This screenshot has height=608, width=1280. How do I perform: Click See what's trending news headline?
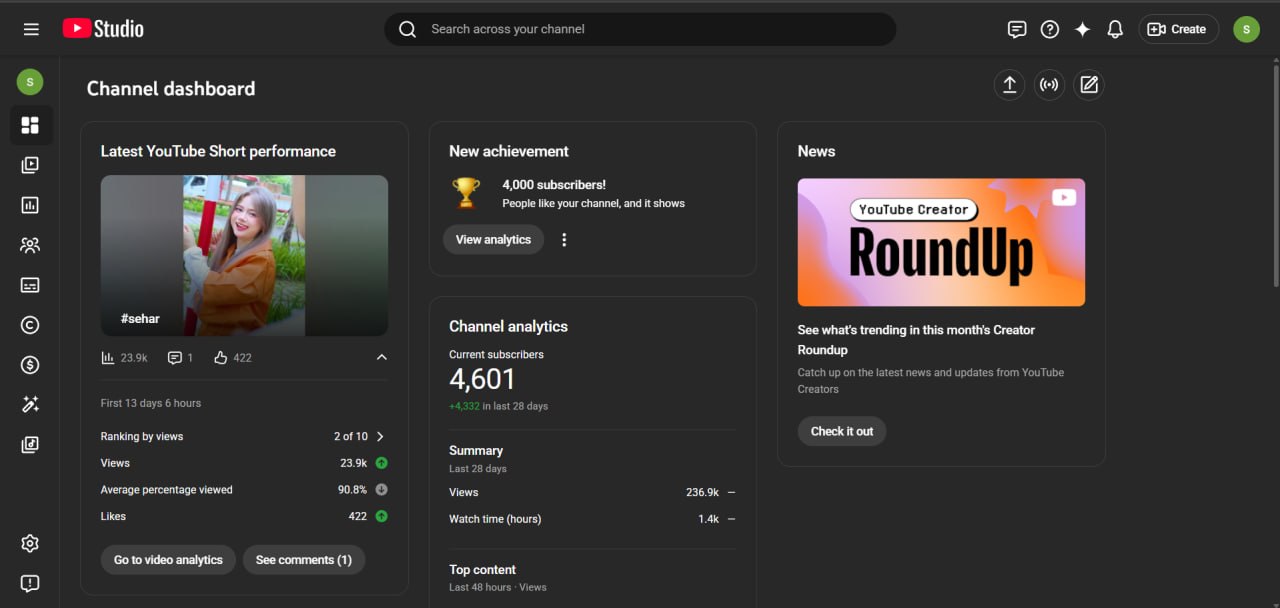click(x=916, y=340)
